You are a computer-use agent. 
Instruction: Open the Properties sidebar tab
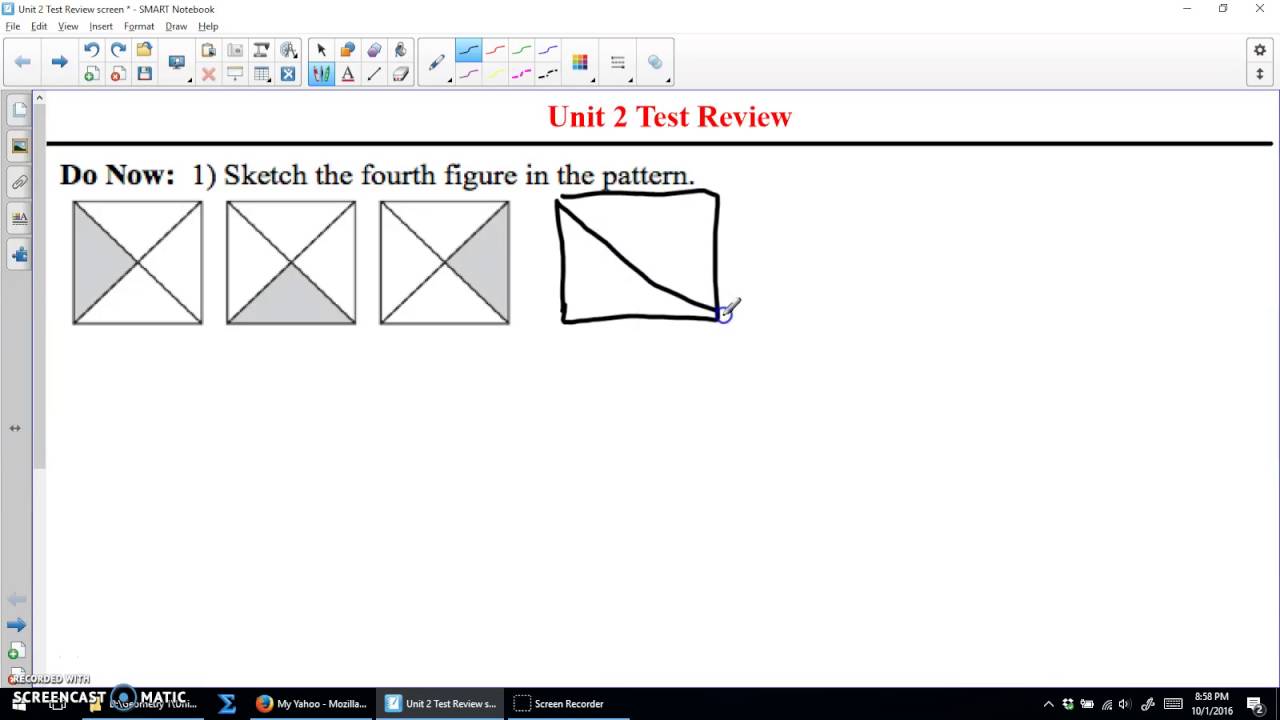[19, 218]
